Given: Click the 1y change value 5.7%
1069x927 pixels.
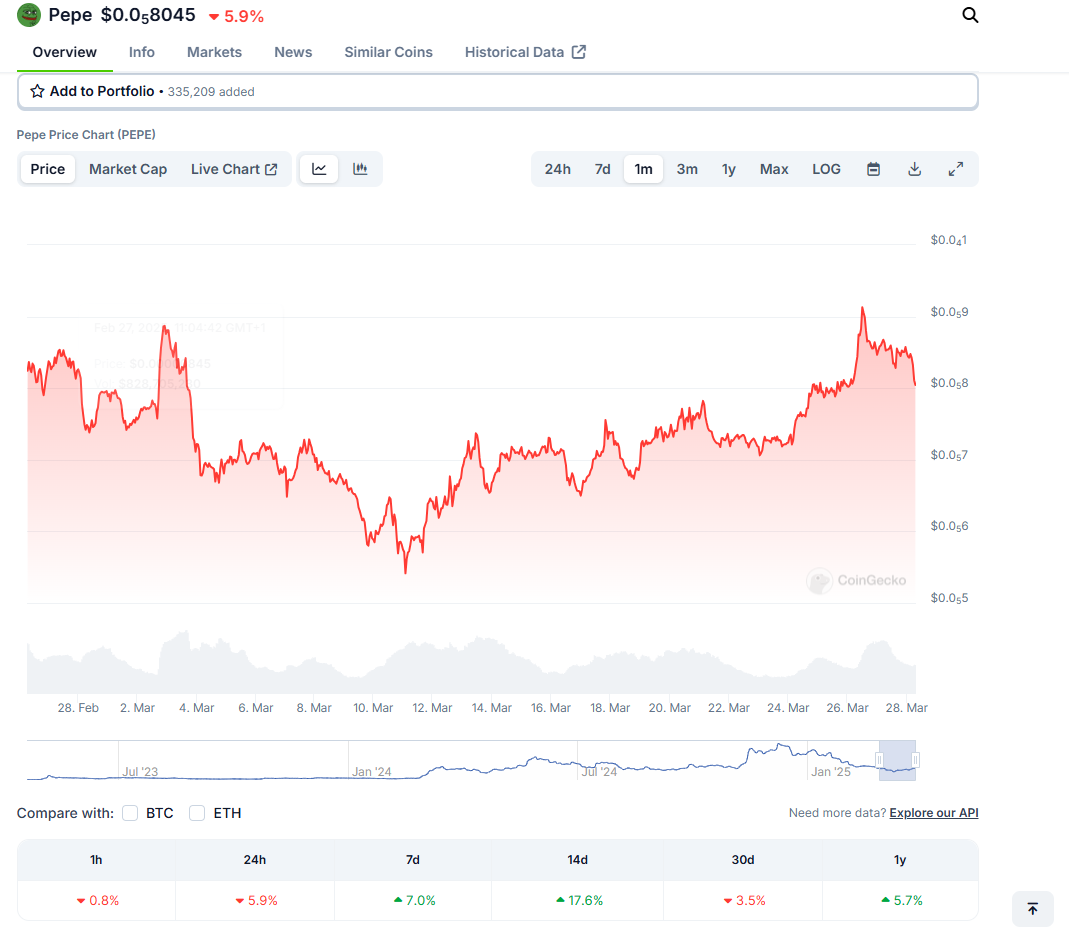Looking at the screenshot, I should [902, 900].
